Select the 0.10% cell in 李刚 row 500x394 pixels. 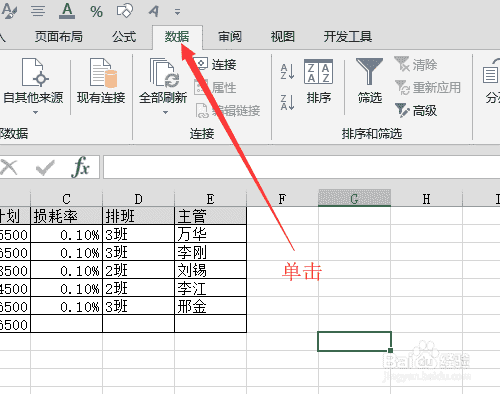[66, 252]
